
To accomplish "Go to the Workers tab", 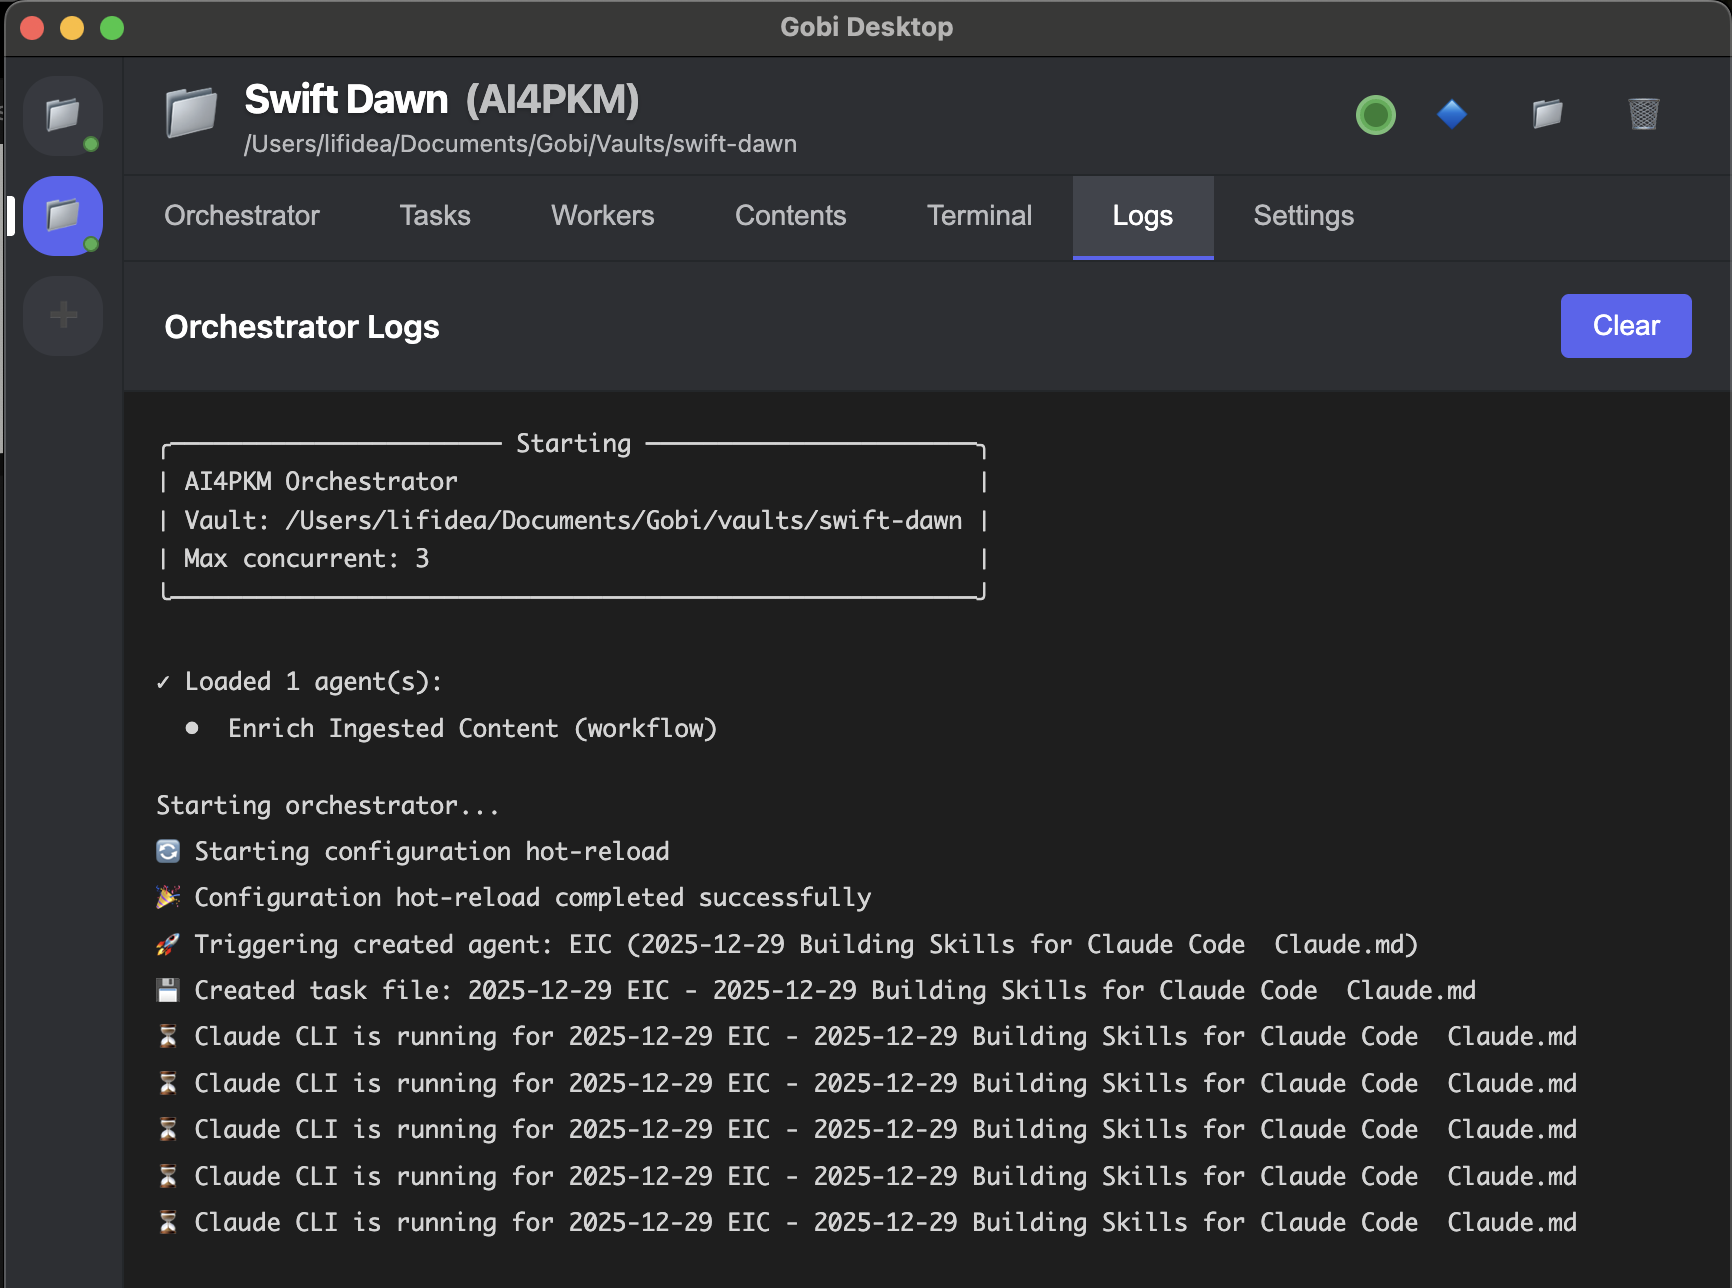I will pos(602,216).
